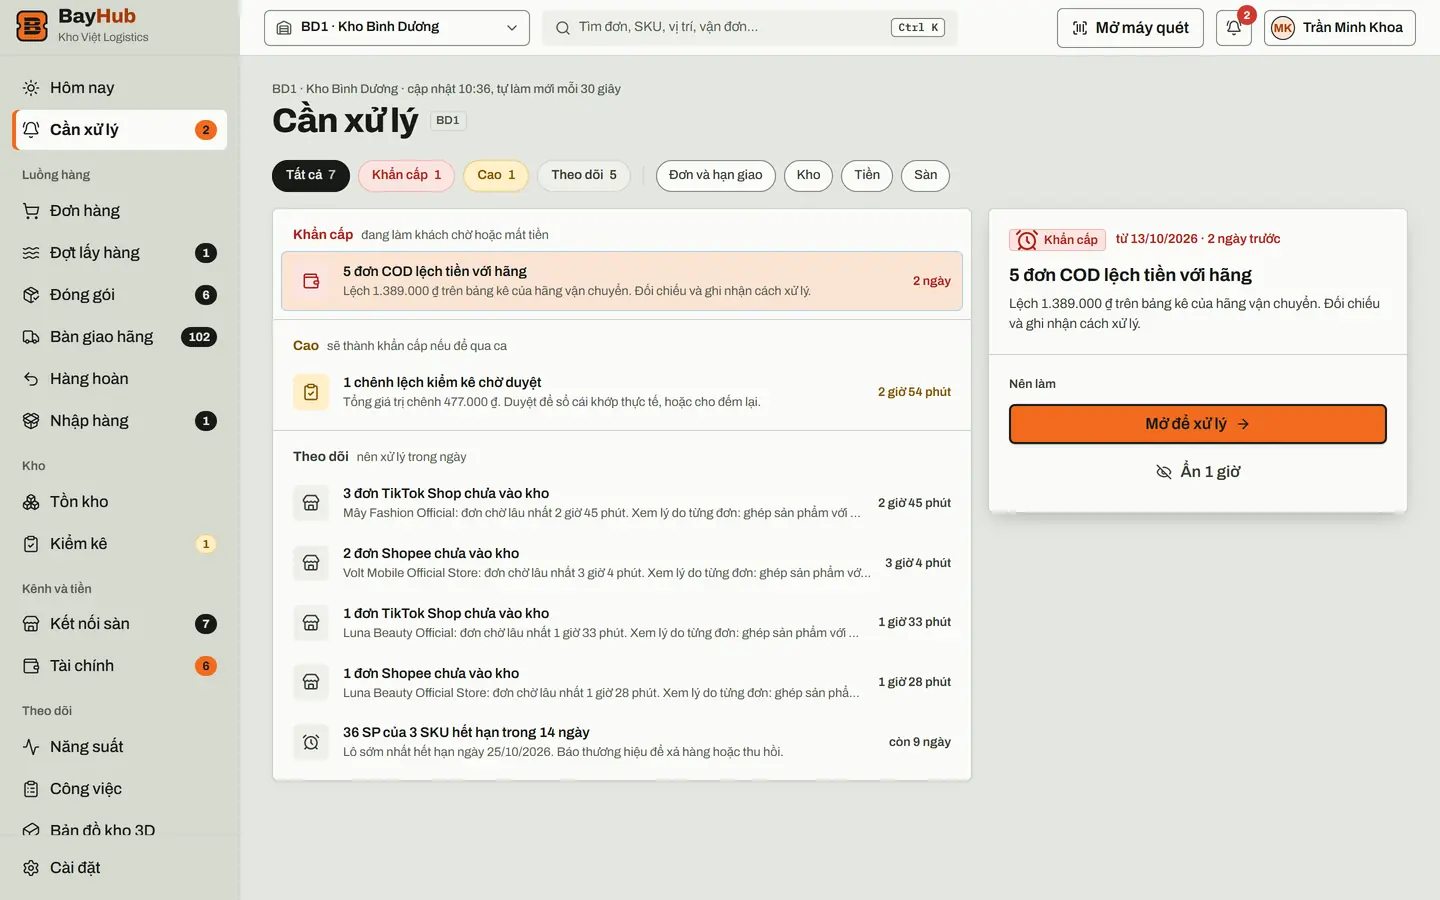Click the BD1 badge beside the page title
The width and height of the screenshot is (1440, 900).
click(x=448, y=121)
